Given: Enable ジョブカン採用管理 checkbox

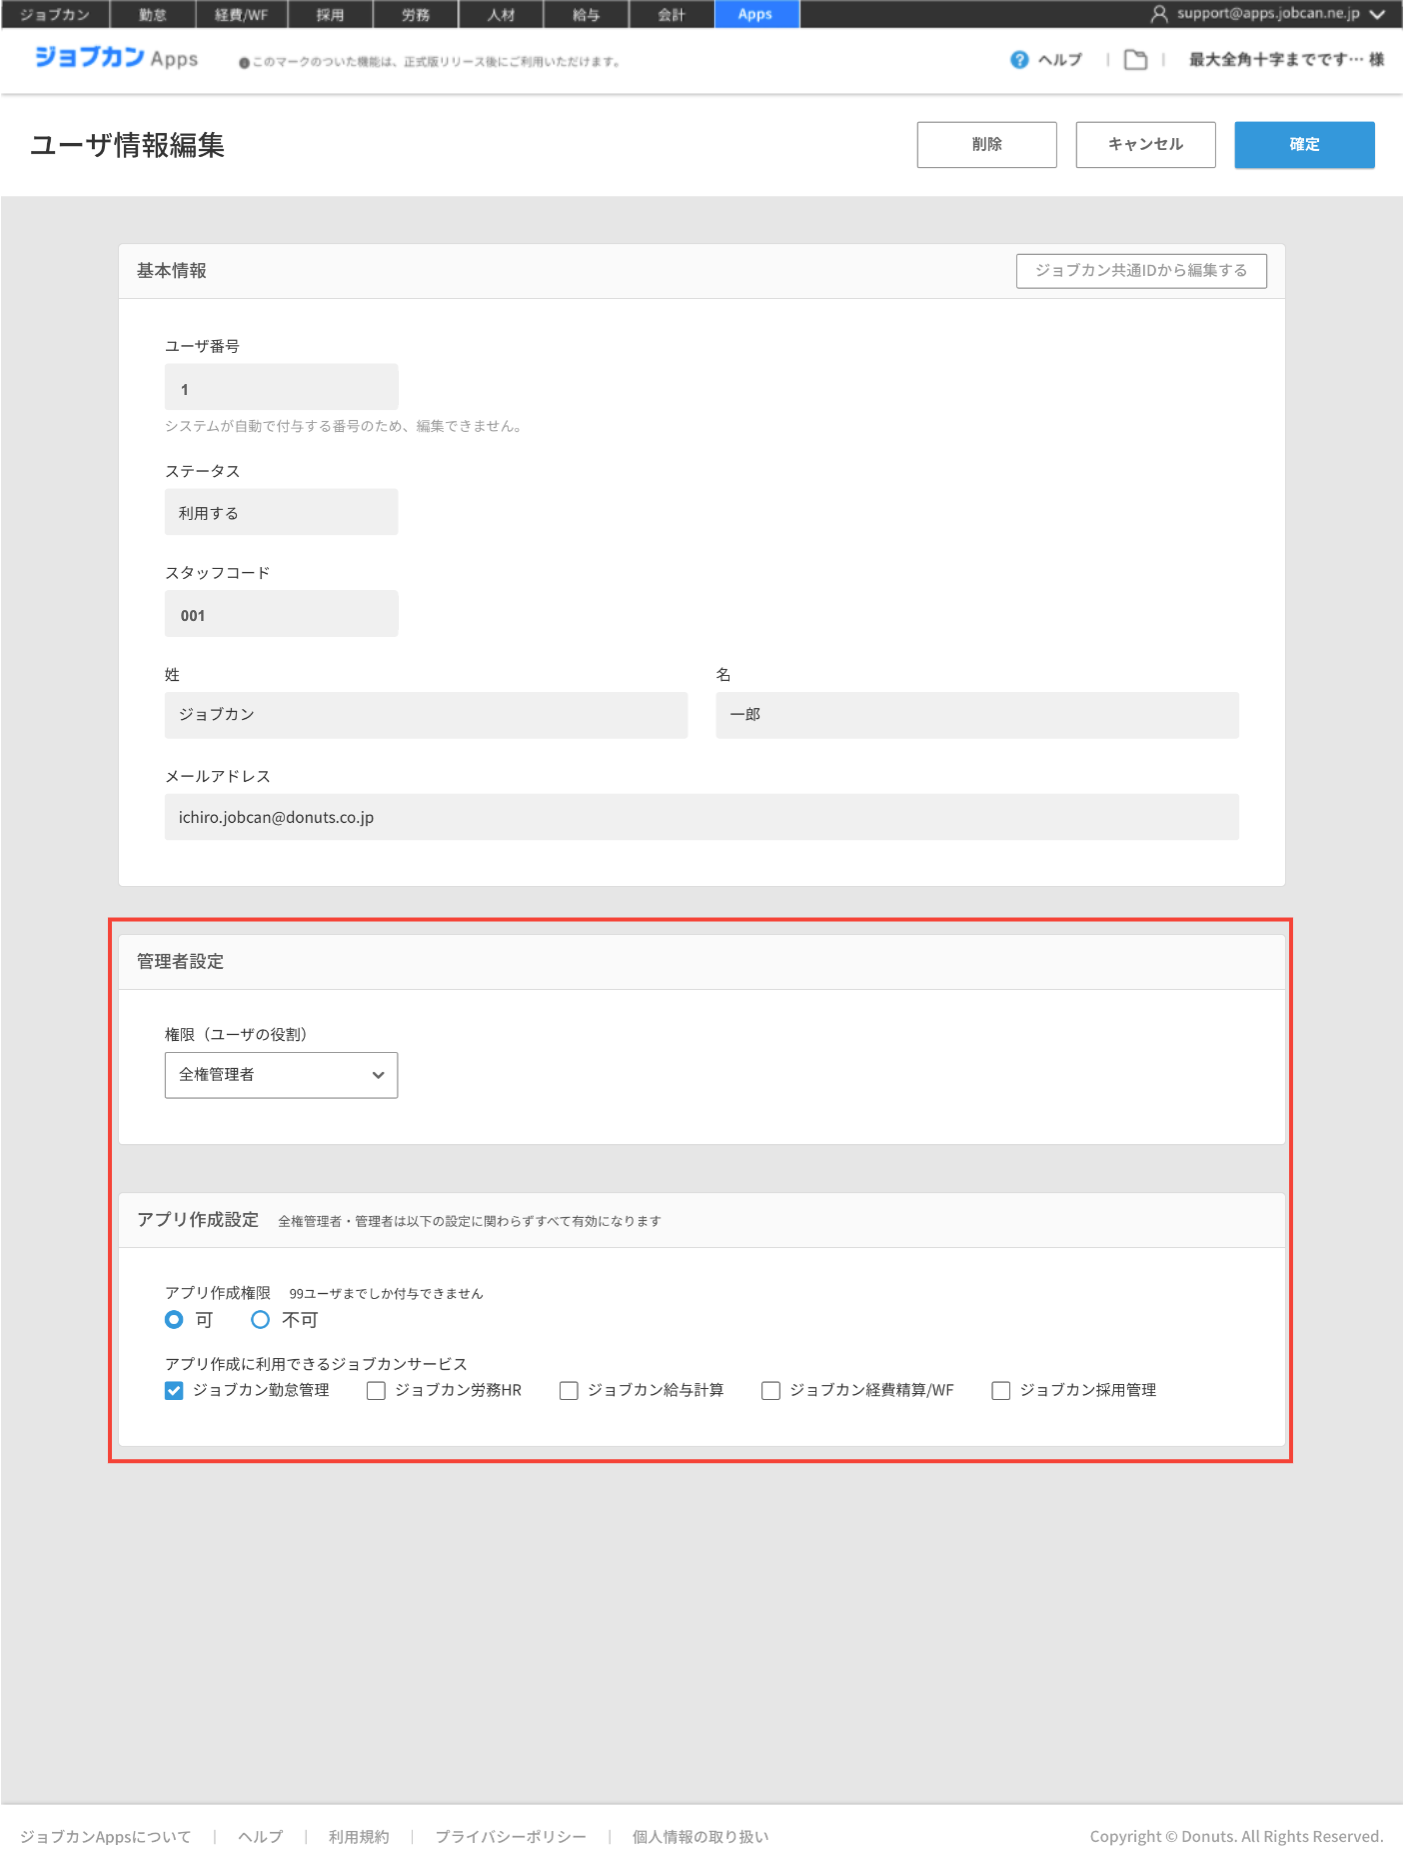Looking at the screenshot, I should click(1001, 1391).
